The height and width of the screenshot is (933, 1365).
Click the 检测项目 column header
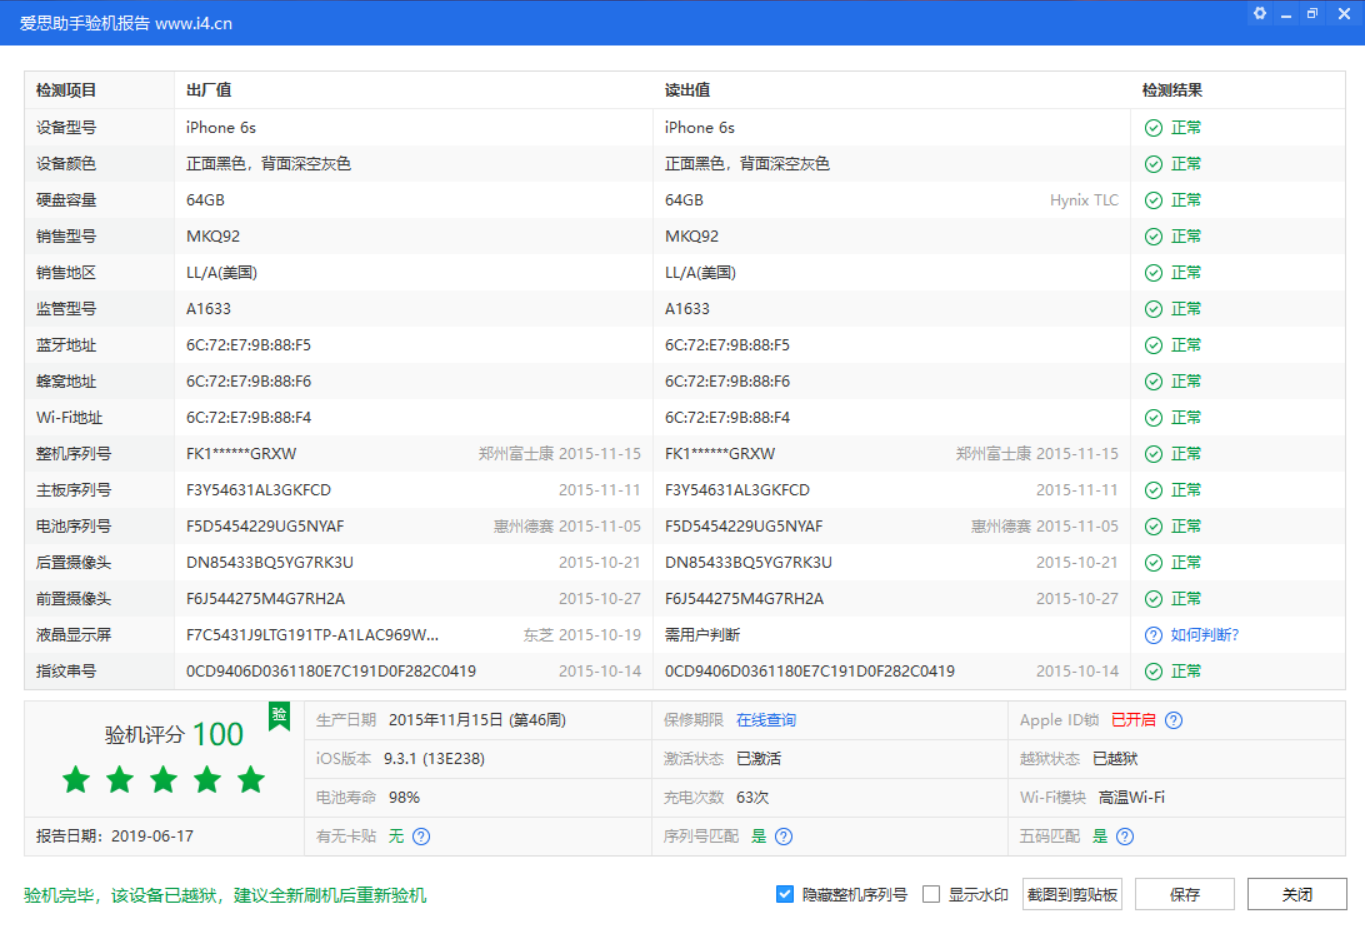(x=66, y=90)
